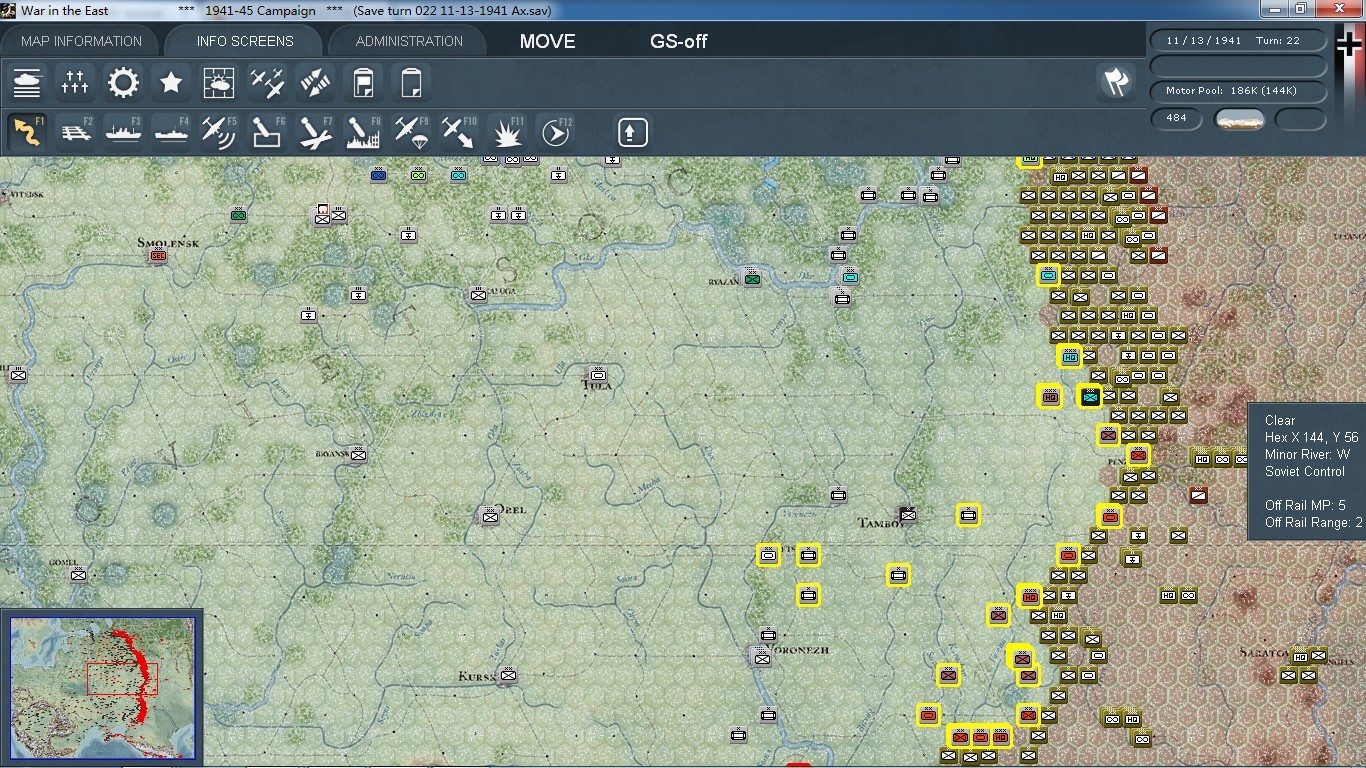This screenshot has height=768, width=1366.
Task: Click the minimap overview thumbnail
Action: (x=102, y=688)
